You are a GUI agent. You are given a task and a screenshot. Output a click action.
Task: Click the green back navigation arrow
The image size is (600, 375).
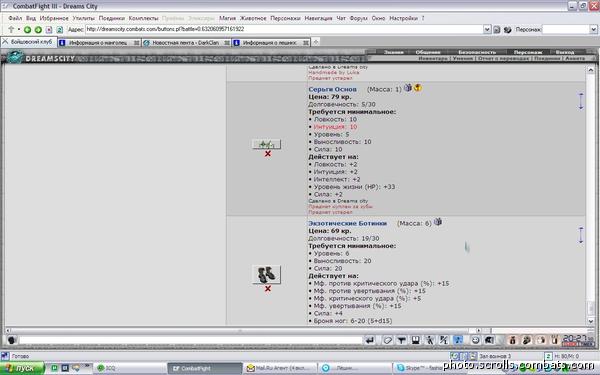coord(28,29)
